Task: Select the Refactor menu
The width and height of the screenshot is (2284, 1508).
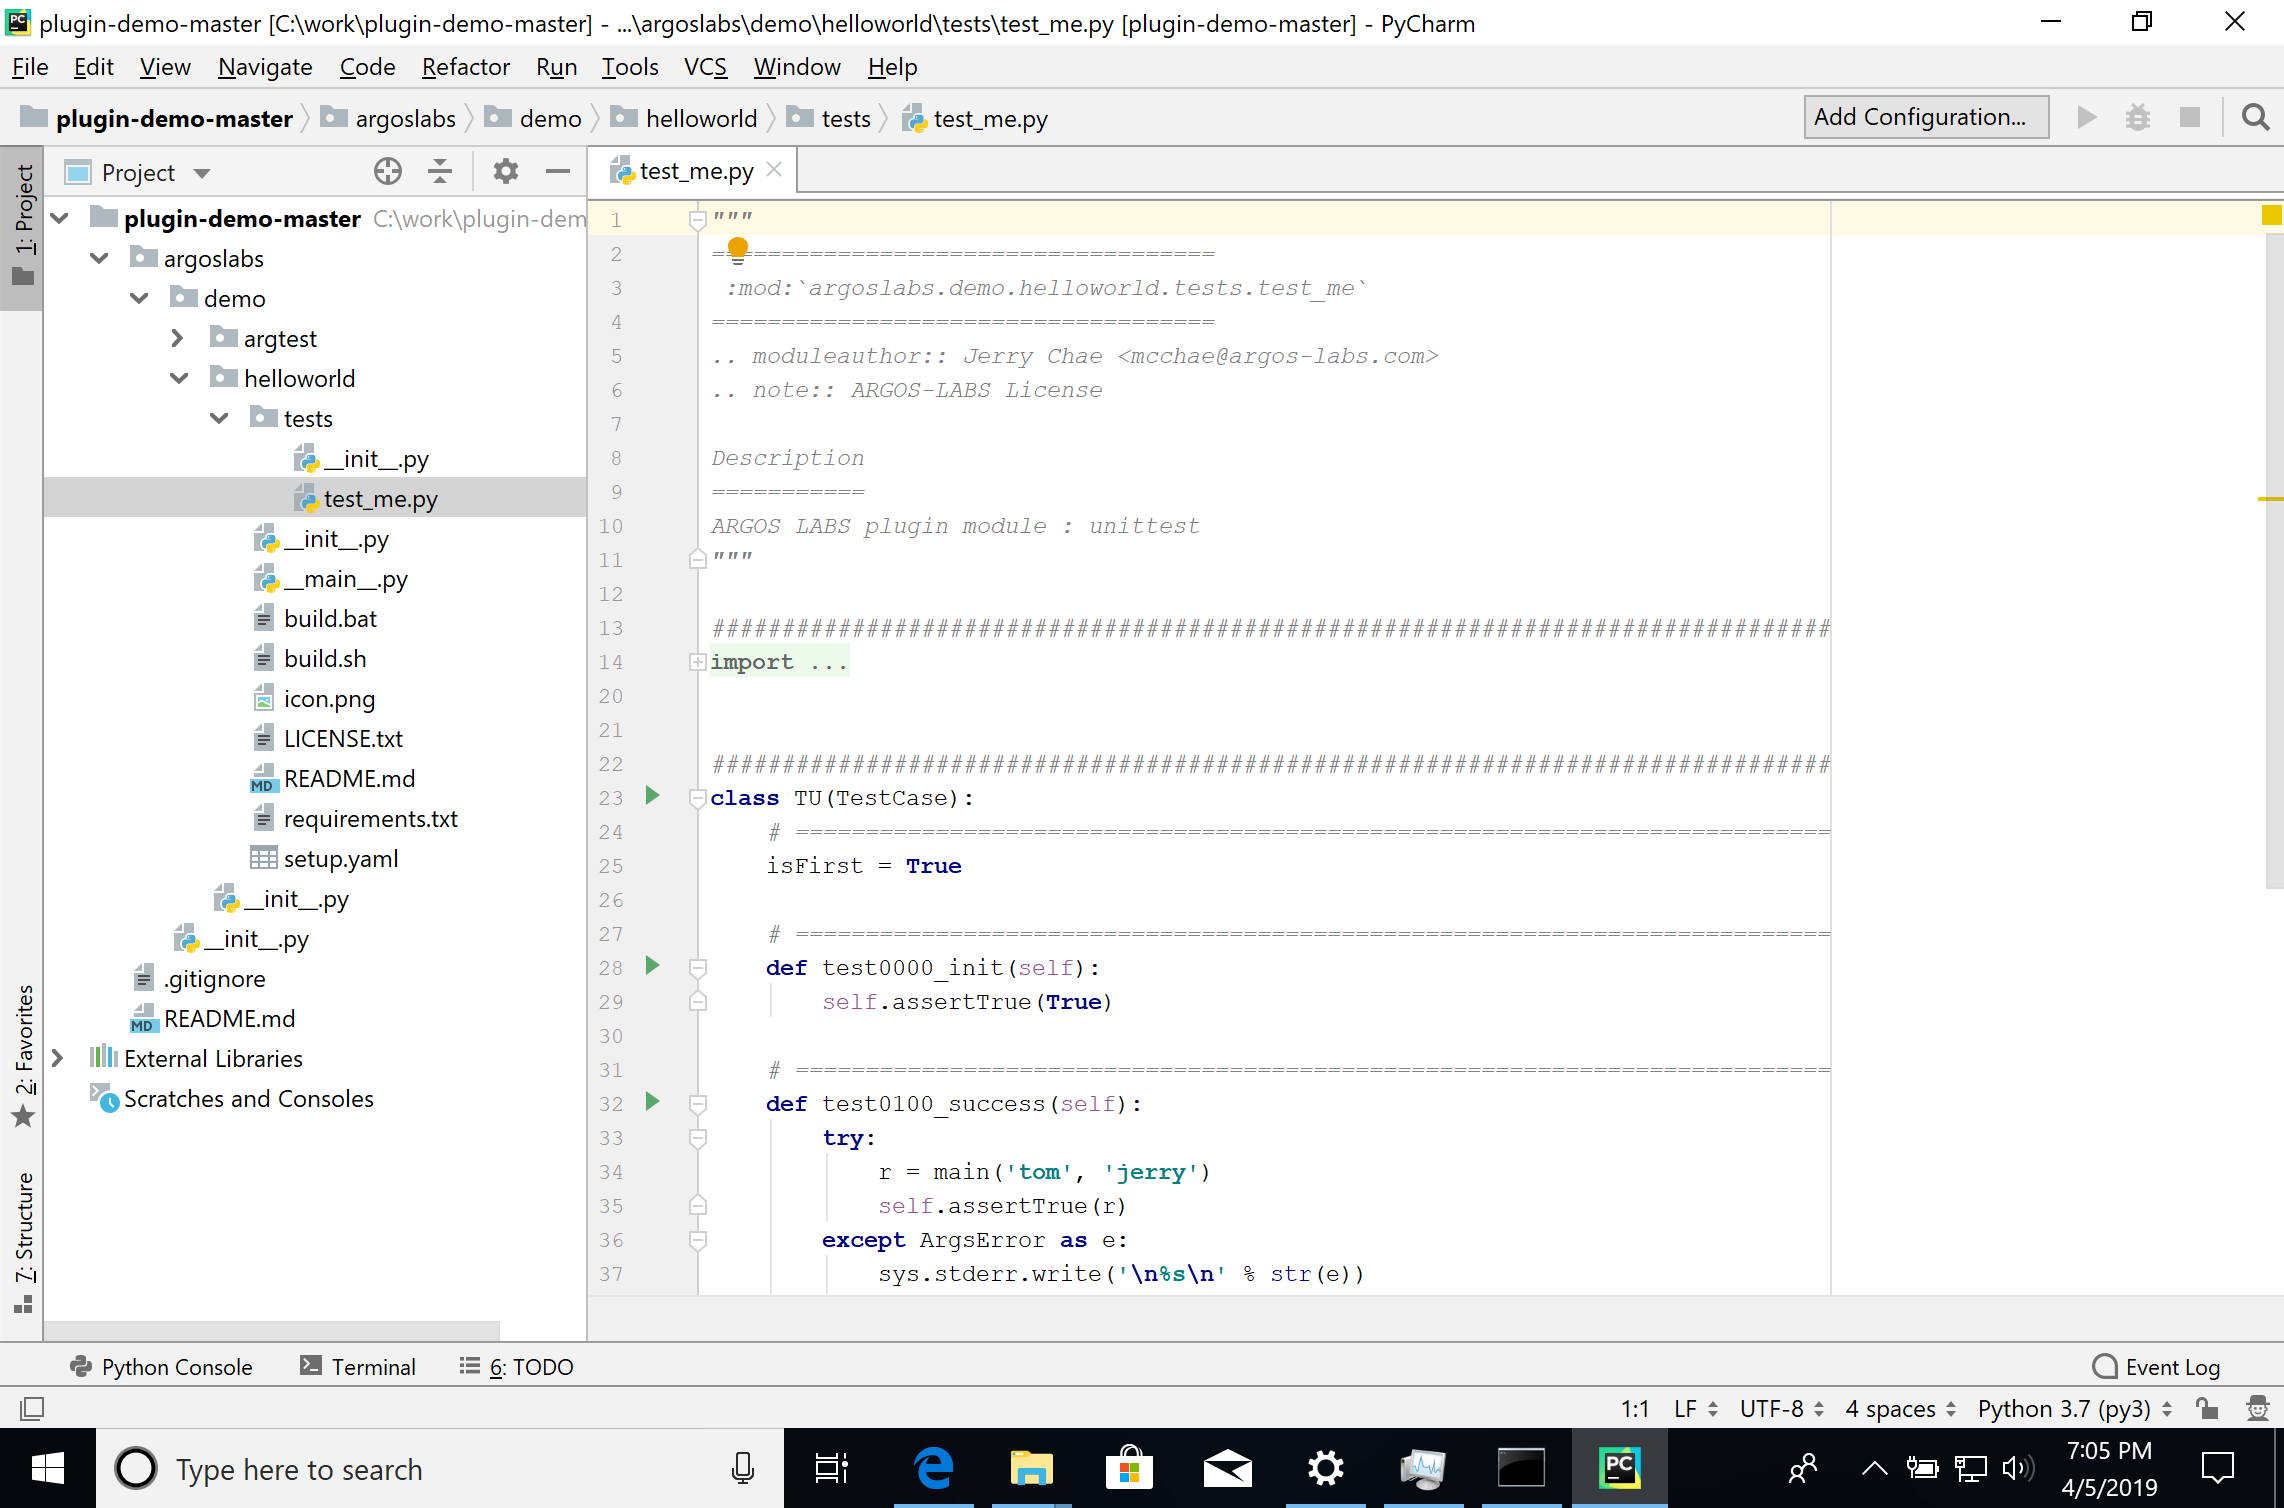Action: (x=463, y=66)
